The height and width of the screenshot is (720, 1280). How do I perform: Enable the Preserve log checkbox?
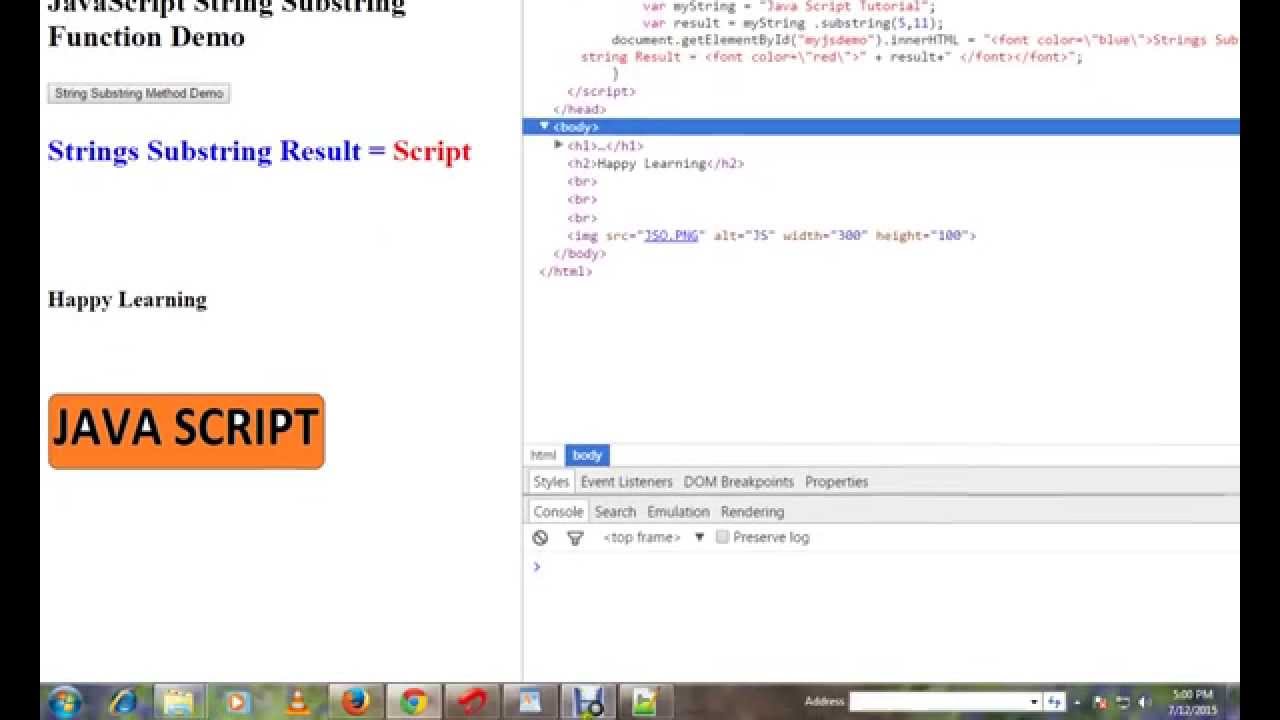point(722,537)
